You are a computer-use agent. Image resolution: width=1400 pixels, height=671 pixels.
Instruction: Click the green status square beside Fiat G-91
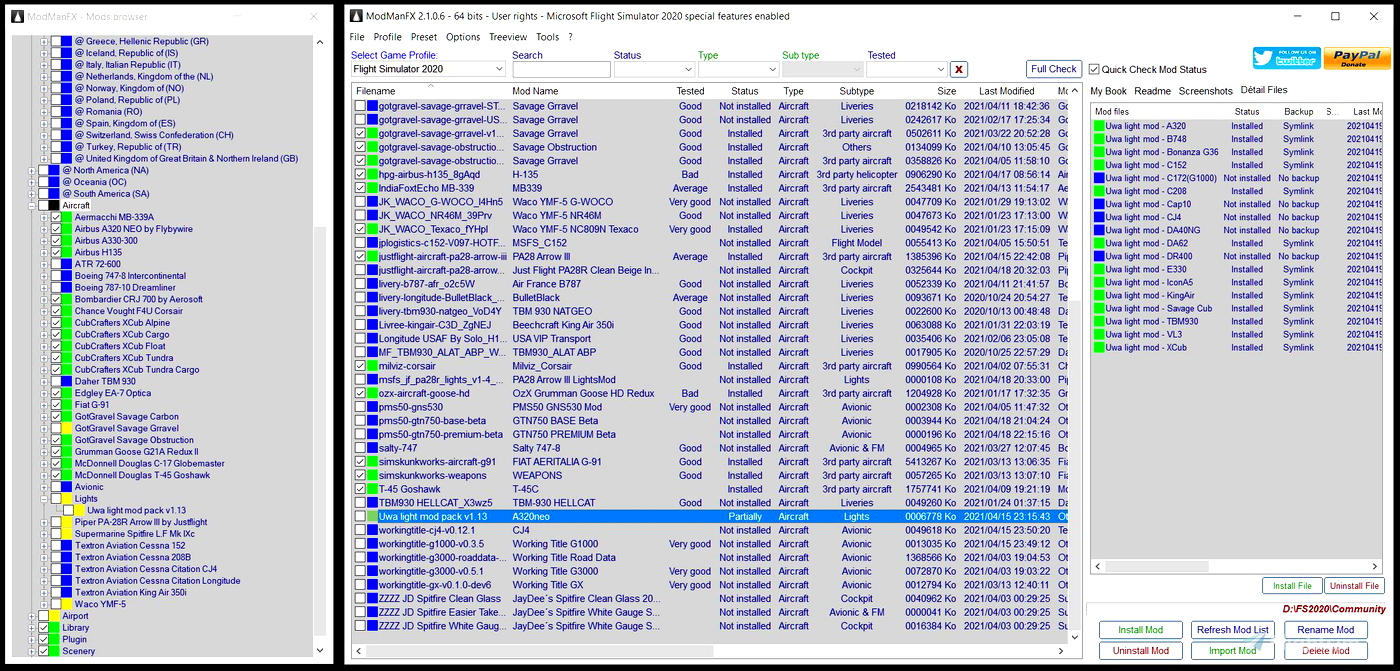point(67,405)
